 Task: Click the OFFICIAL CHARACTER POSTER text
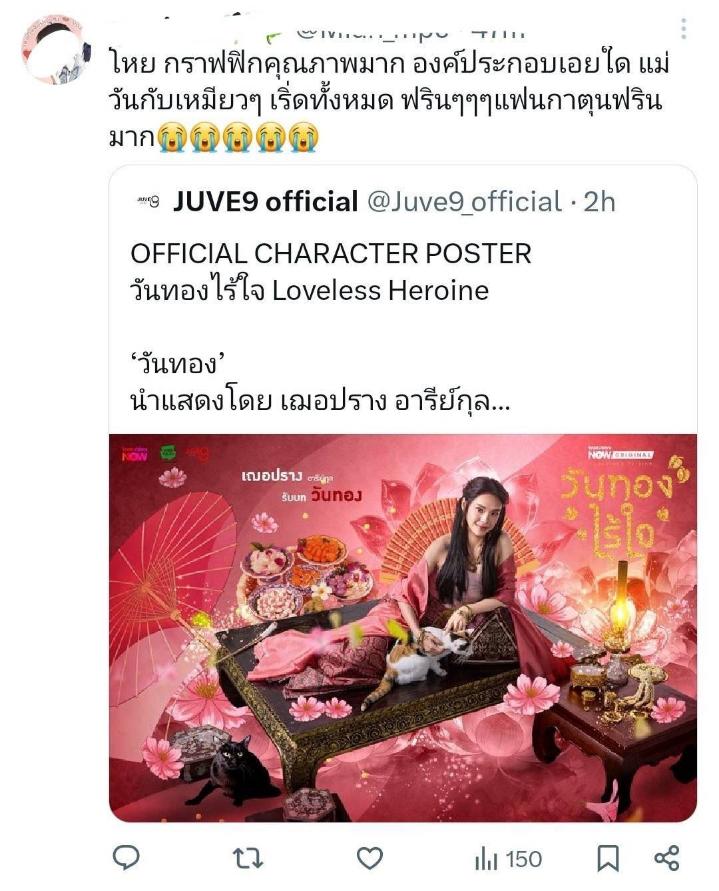point(331,253)
